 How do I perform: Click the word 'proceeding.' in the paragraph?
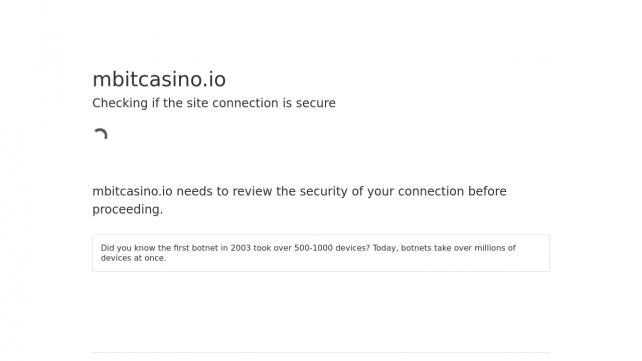(127, 210)
